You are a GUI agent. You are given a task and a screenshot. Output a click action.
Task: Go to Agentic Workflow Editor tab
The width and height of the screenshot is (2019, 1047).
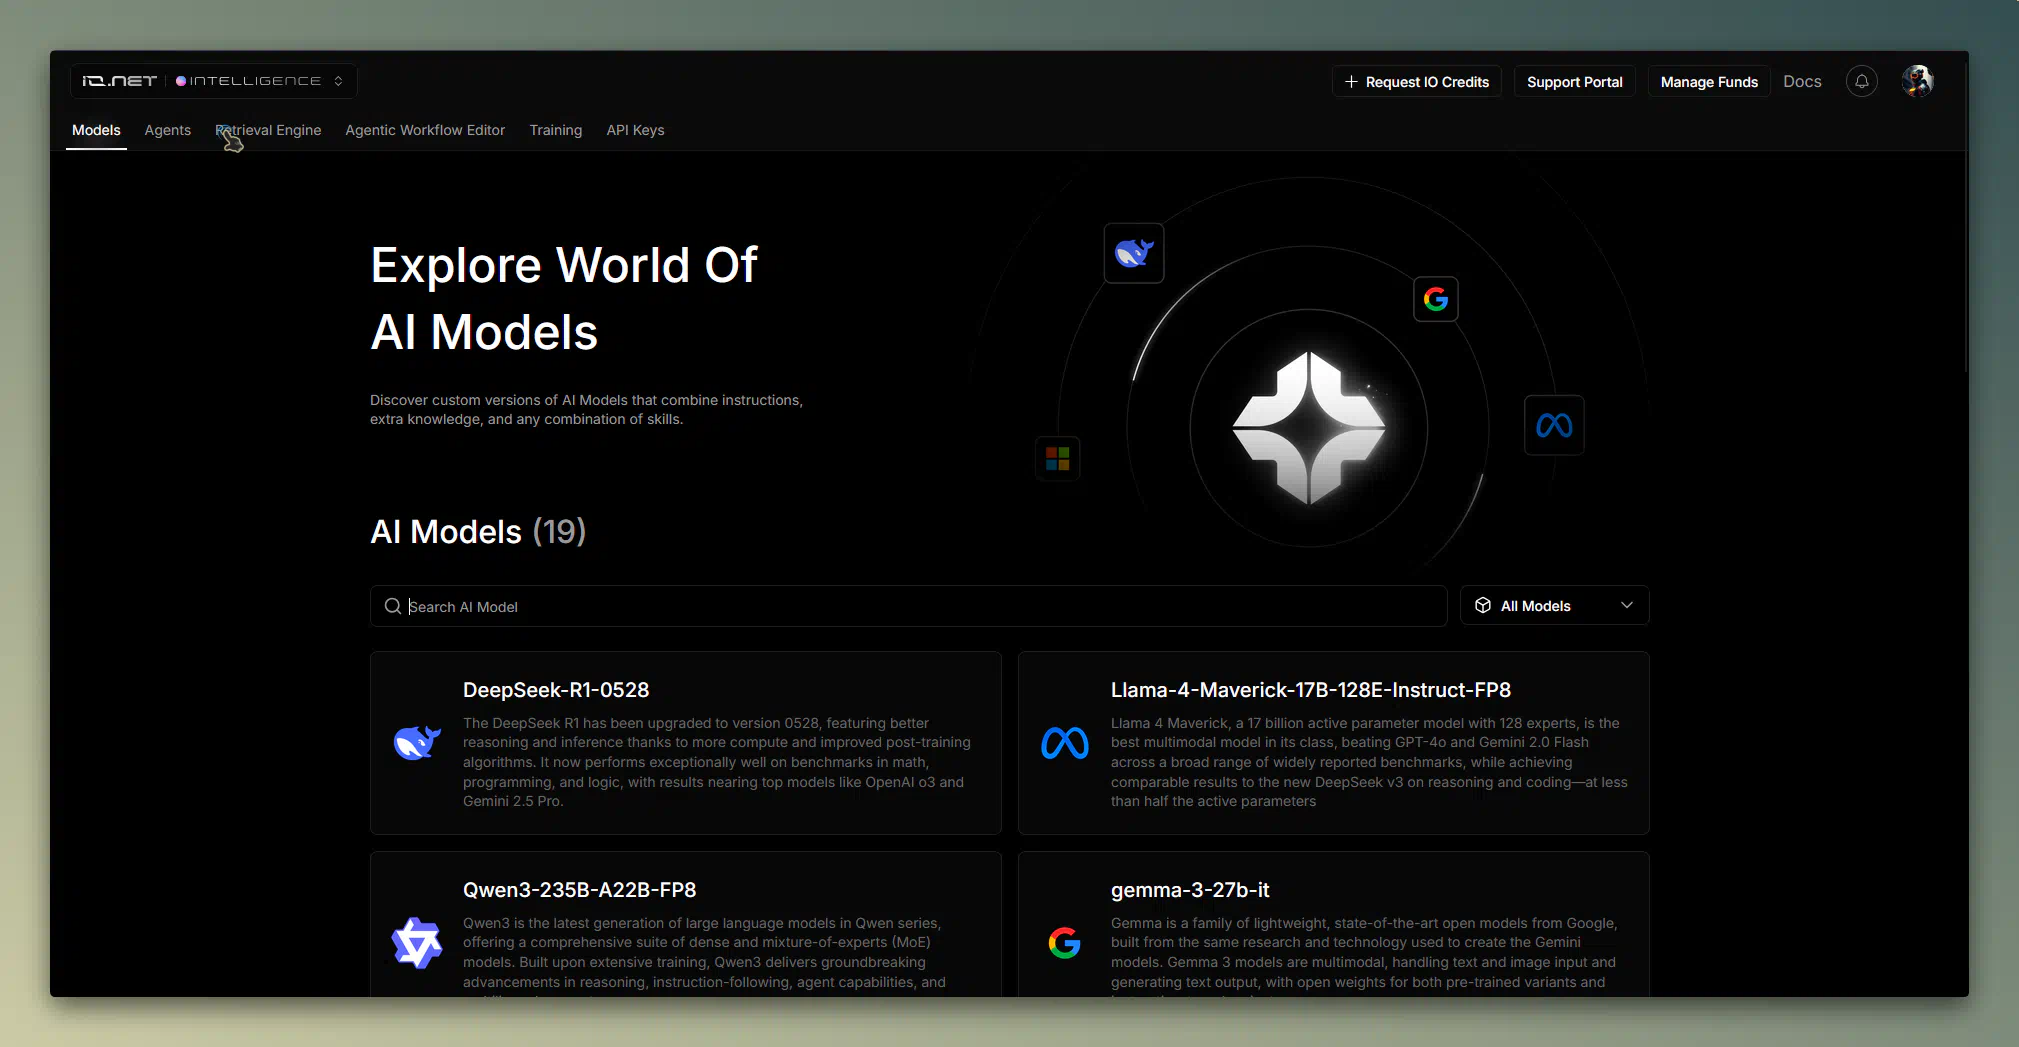point(425,130)
